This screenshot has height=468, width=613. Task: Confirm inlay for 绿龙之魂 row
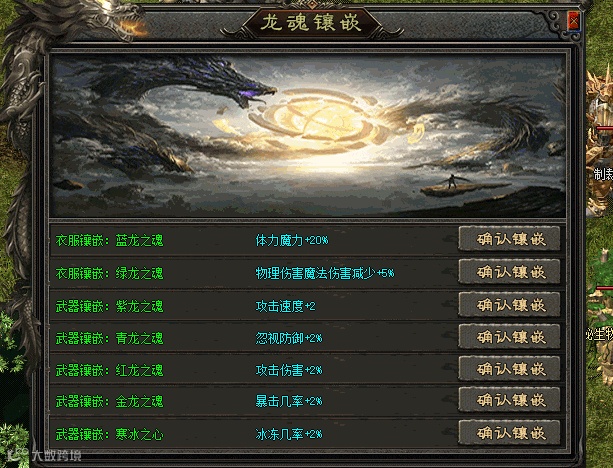[509, 272]
